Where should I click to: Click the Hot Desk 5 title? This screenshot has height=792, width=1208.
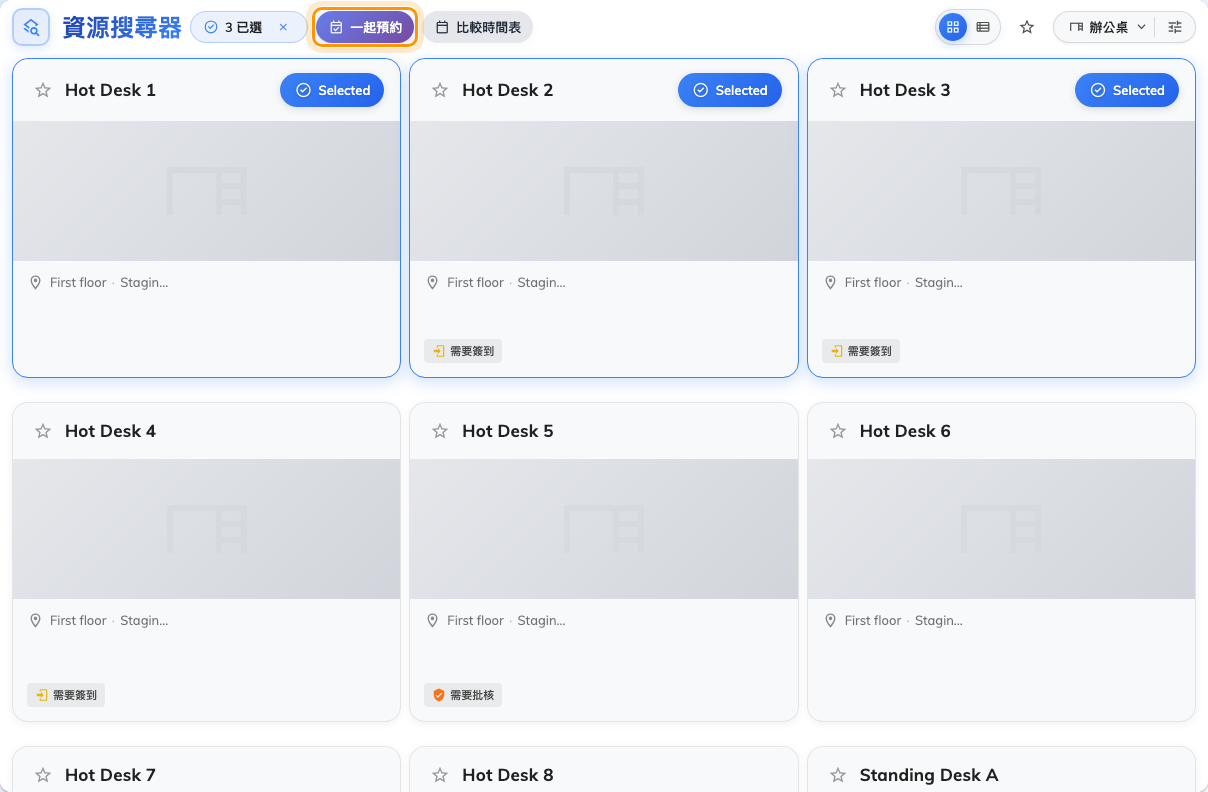(x=507, y=431)
